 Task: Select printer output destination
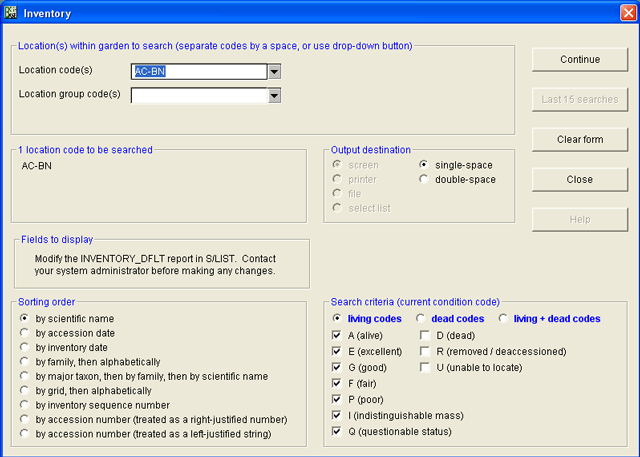(337, 179)
